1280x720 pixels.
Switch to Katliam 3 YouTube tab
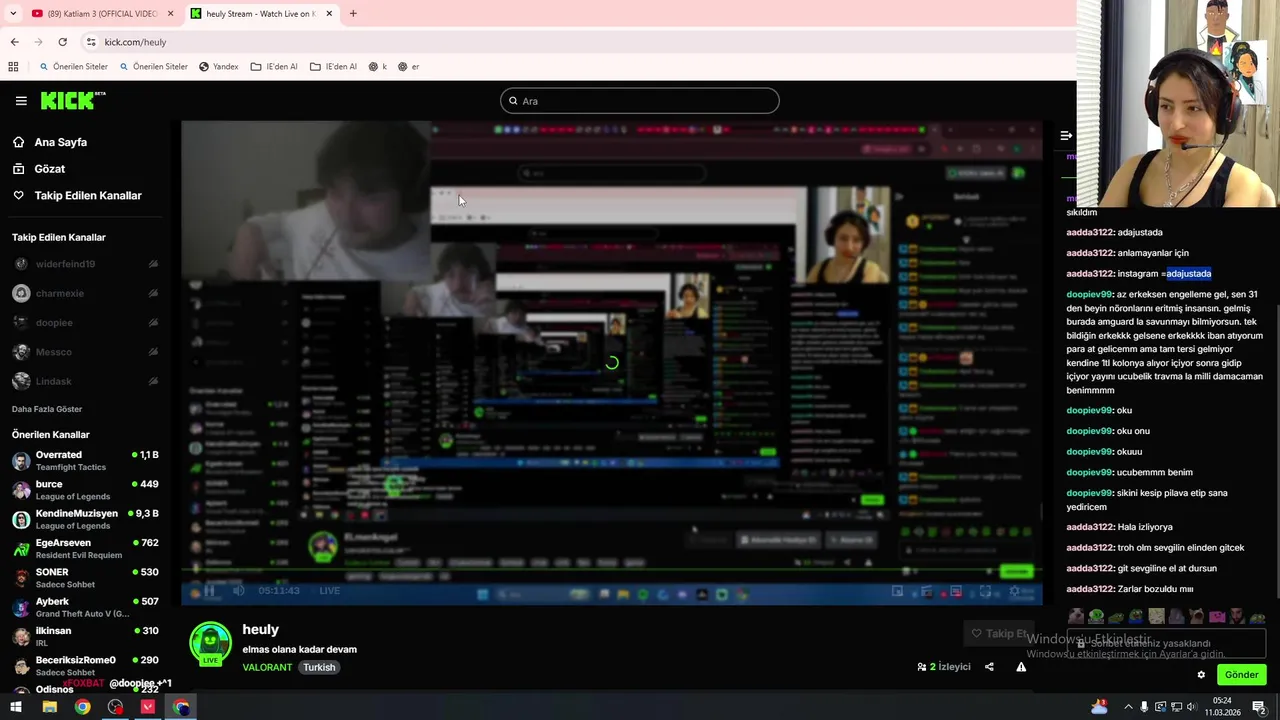pos(102,14)
